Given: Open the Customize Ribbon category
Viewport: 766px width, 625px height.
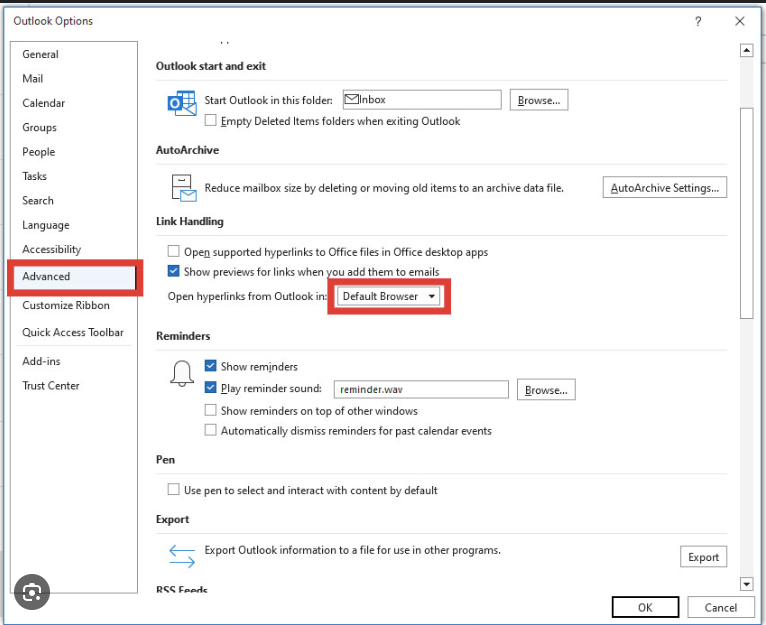Looking at the screenshot, I should 65,305.
